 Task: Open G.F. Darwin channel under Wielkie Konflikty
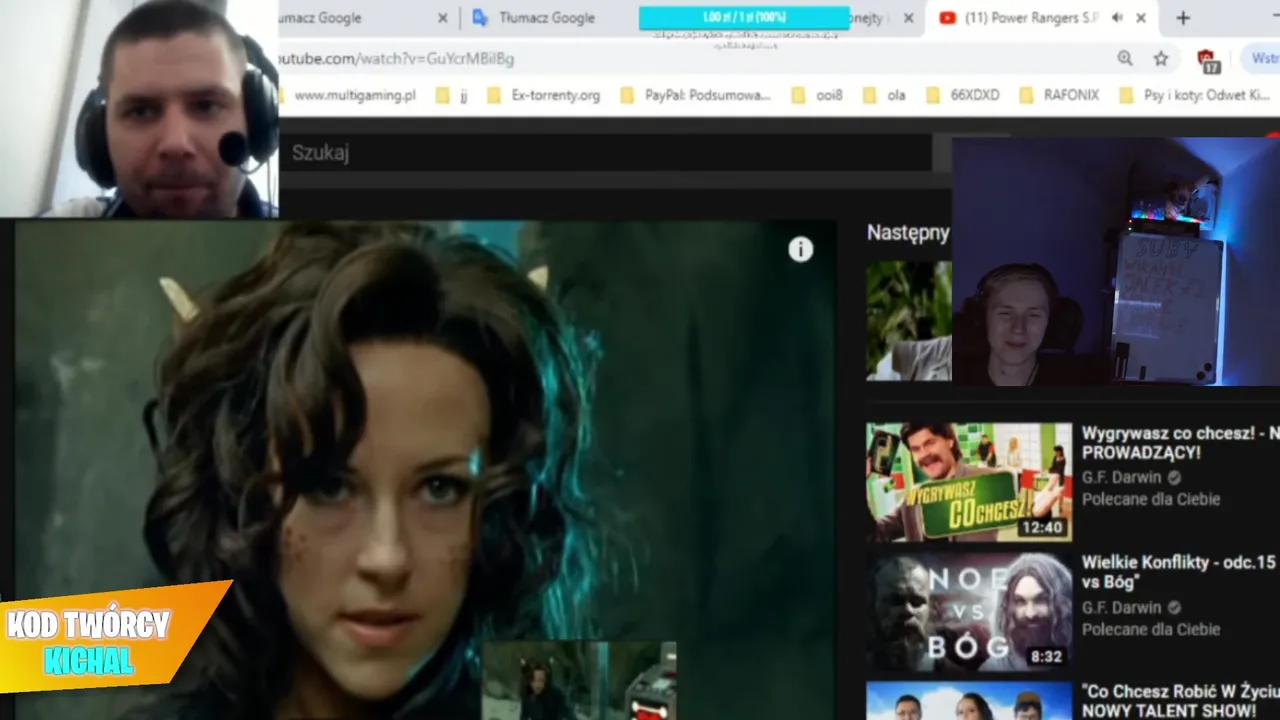point(1121,608)
